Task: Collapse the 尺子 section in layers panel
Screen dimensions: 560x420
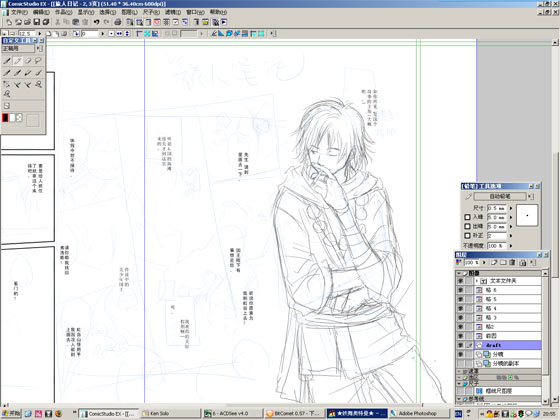Action: tap(459, 384)
